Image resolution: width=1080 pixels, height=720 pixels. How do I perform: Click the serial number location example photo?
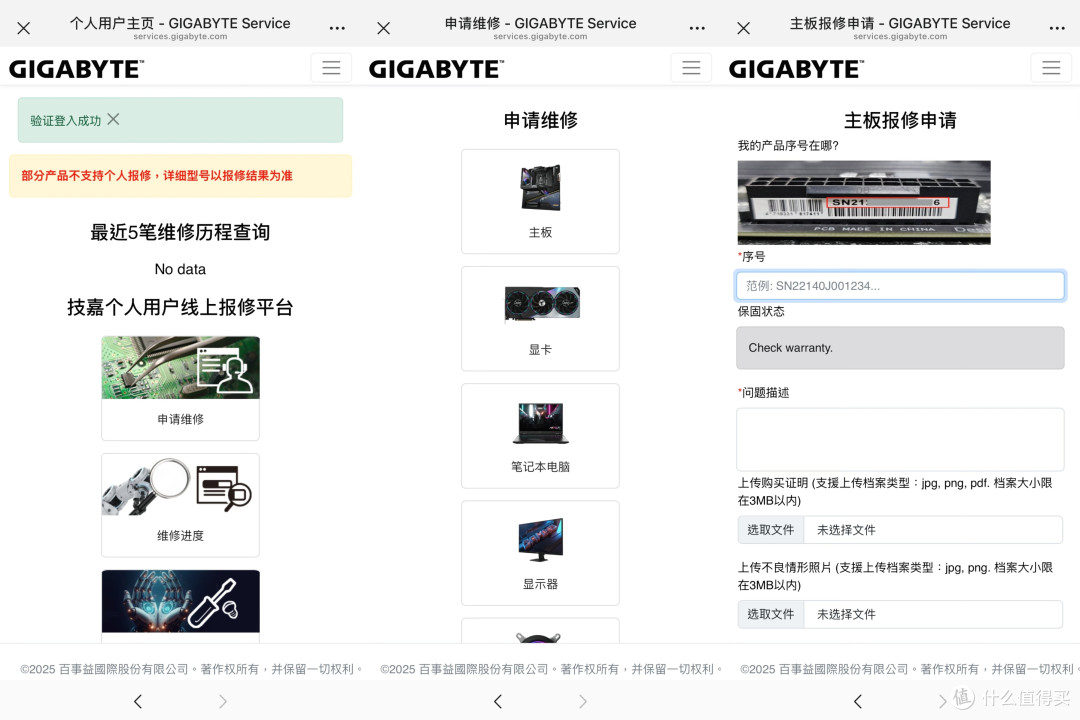[864, 203]
